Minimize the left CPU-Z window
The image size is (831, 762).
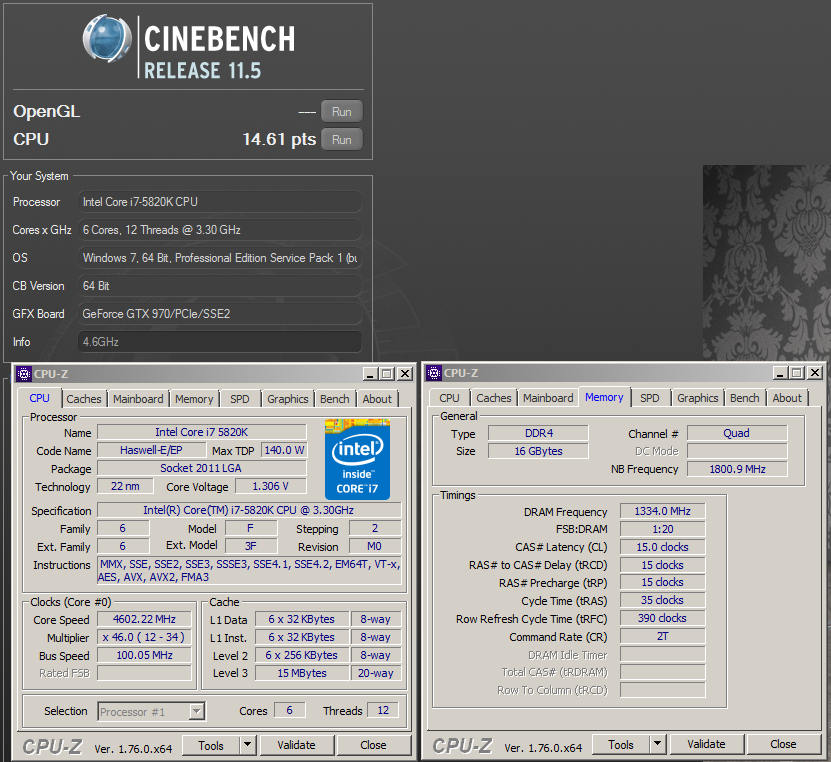click(370, 374)
